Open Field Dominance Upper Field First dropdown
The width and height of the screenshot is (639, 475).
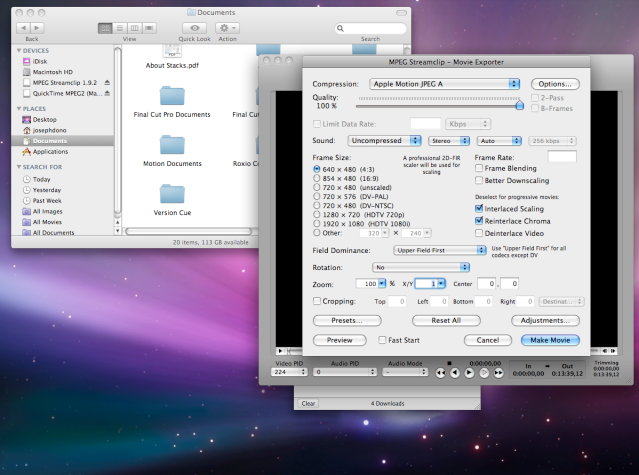[x=440, y=250]
